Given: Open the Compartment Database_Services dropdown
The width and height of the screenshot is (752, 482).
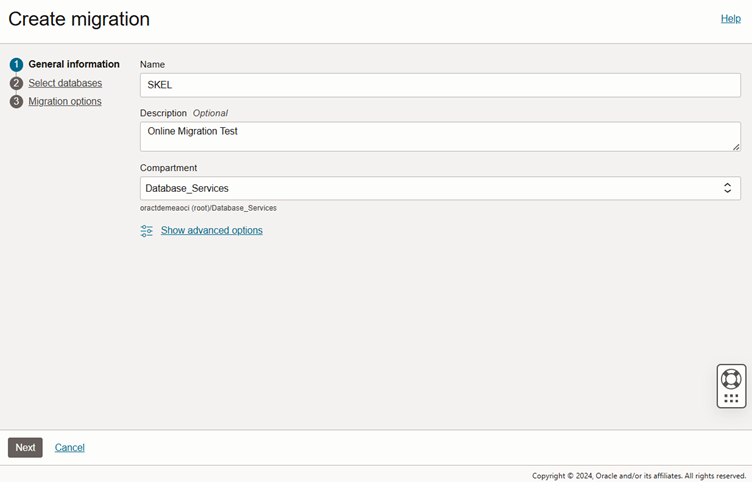Looking at the screenshot, I should tap(440, 188).
